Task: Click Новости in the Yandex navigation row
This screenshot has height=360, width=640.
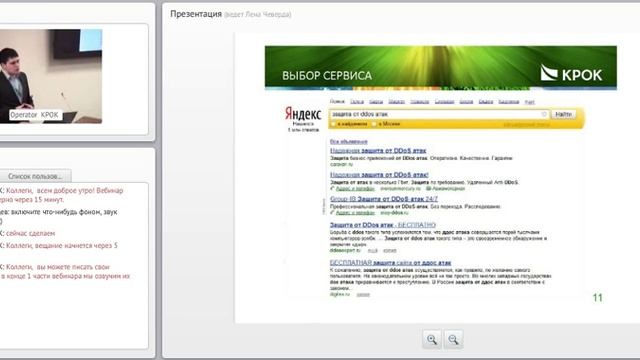Action: point(420,101)
